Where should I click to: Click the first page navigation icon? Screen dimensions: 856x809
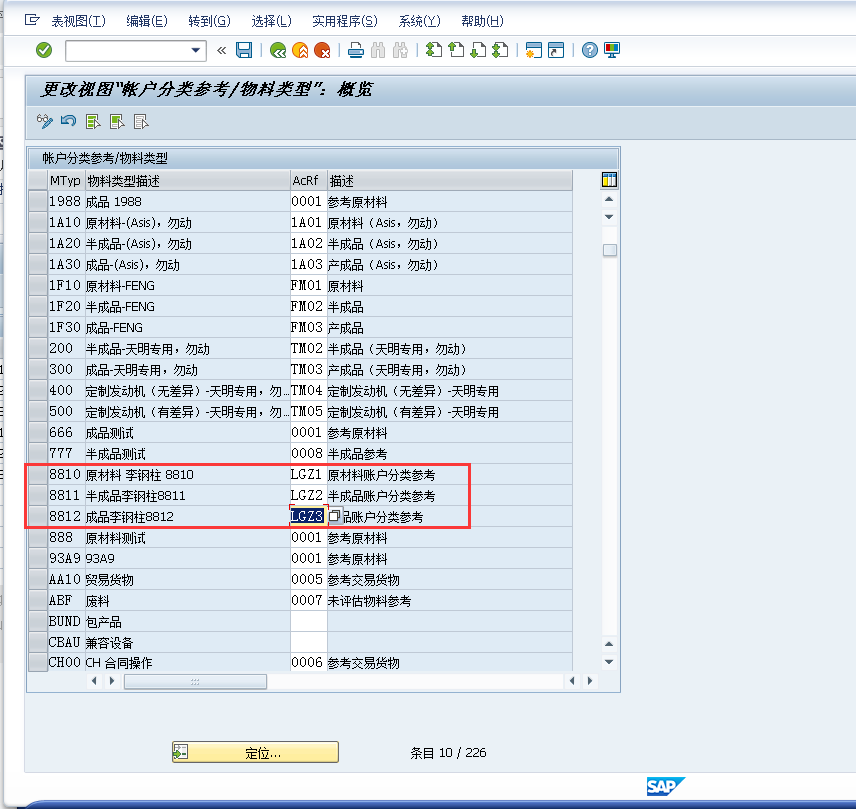pyautogui.click(x=432, y=49)
